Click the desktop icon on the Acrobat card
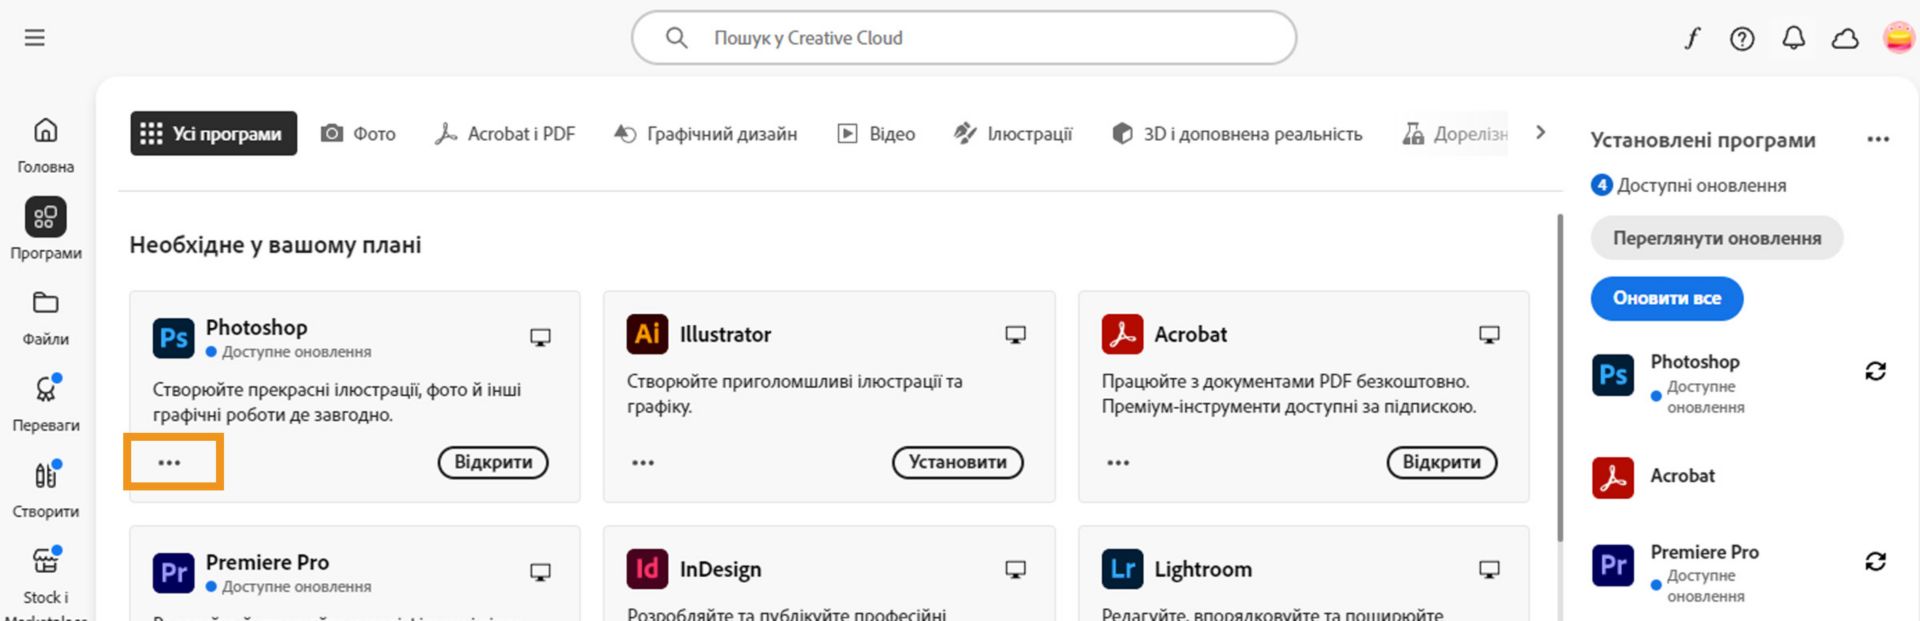1920x621 pixels. (1489, 334)
